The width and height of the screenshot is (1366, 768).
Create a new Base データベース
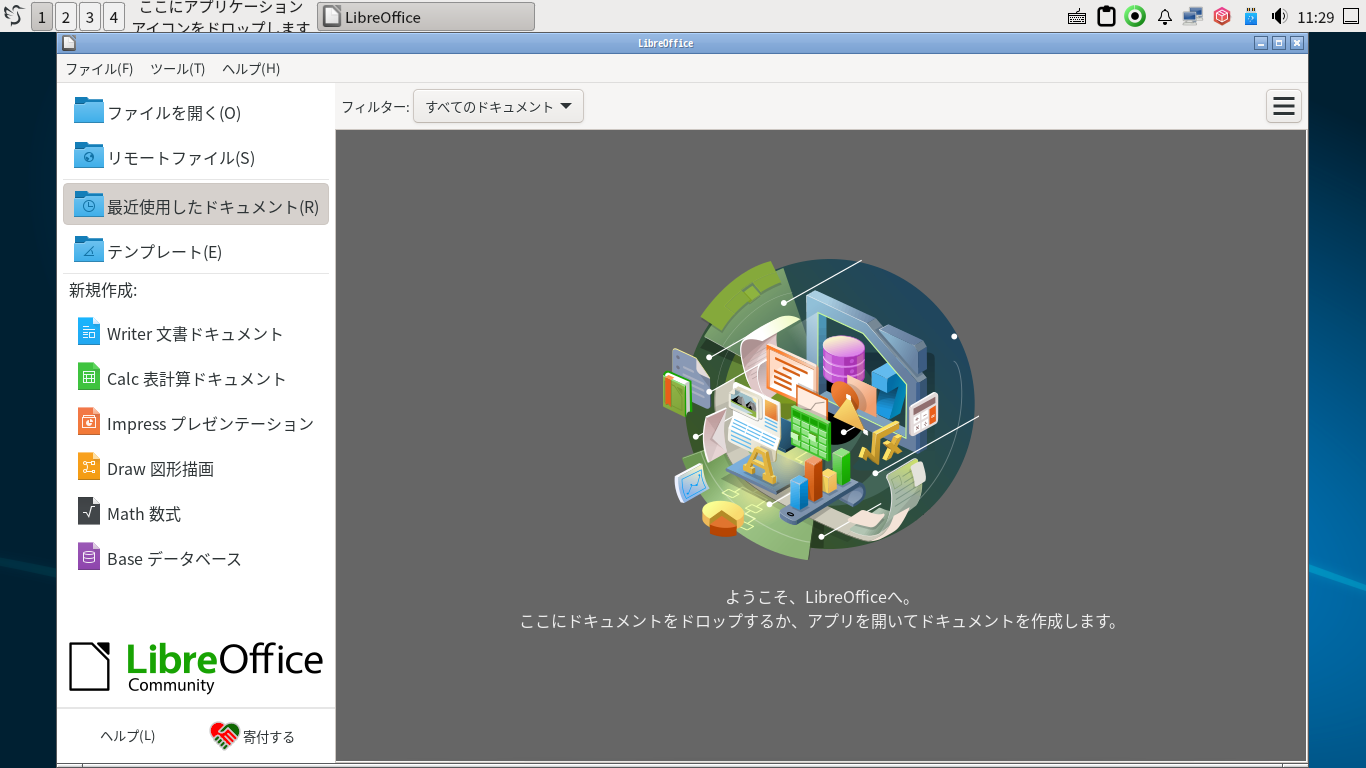(196, 559)
